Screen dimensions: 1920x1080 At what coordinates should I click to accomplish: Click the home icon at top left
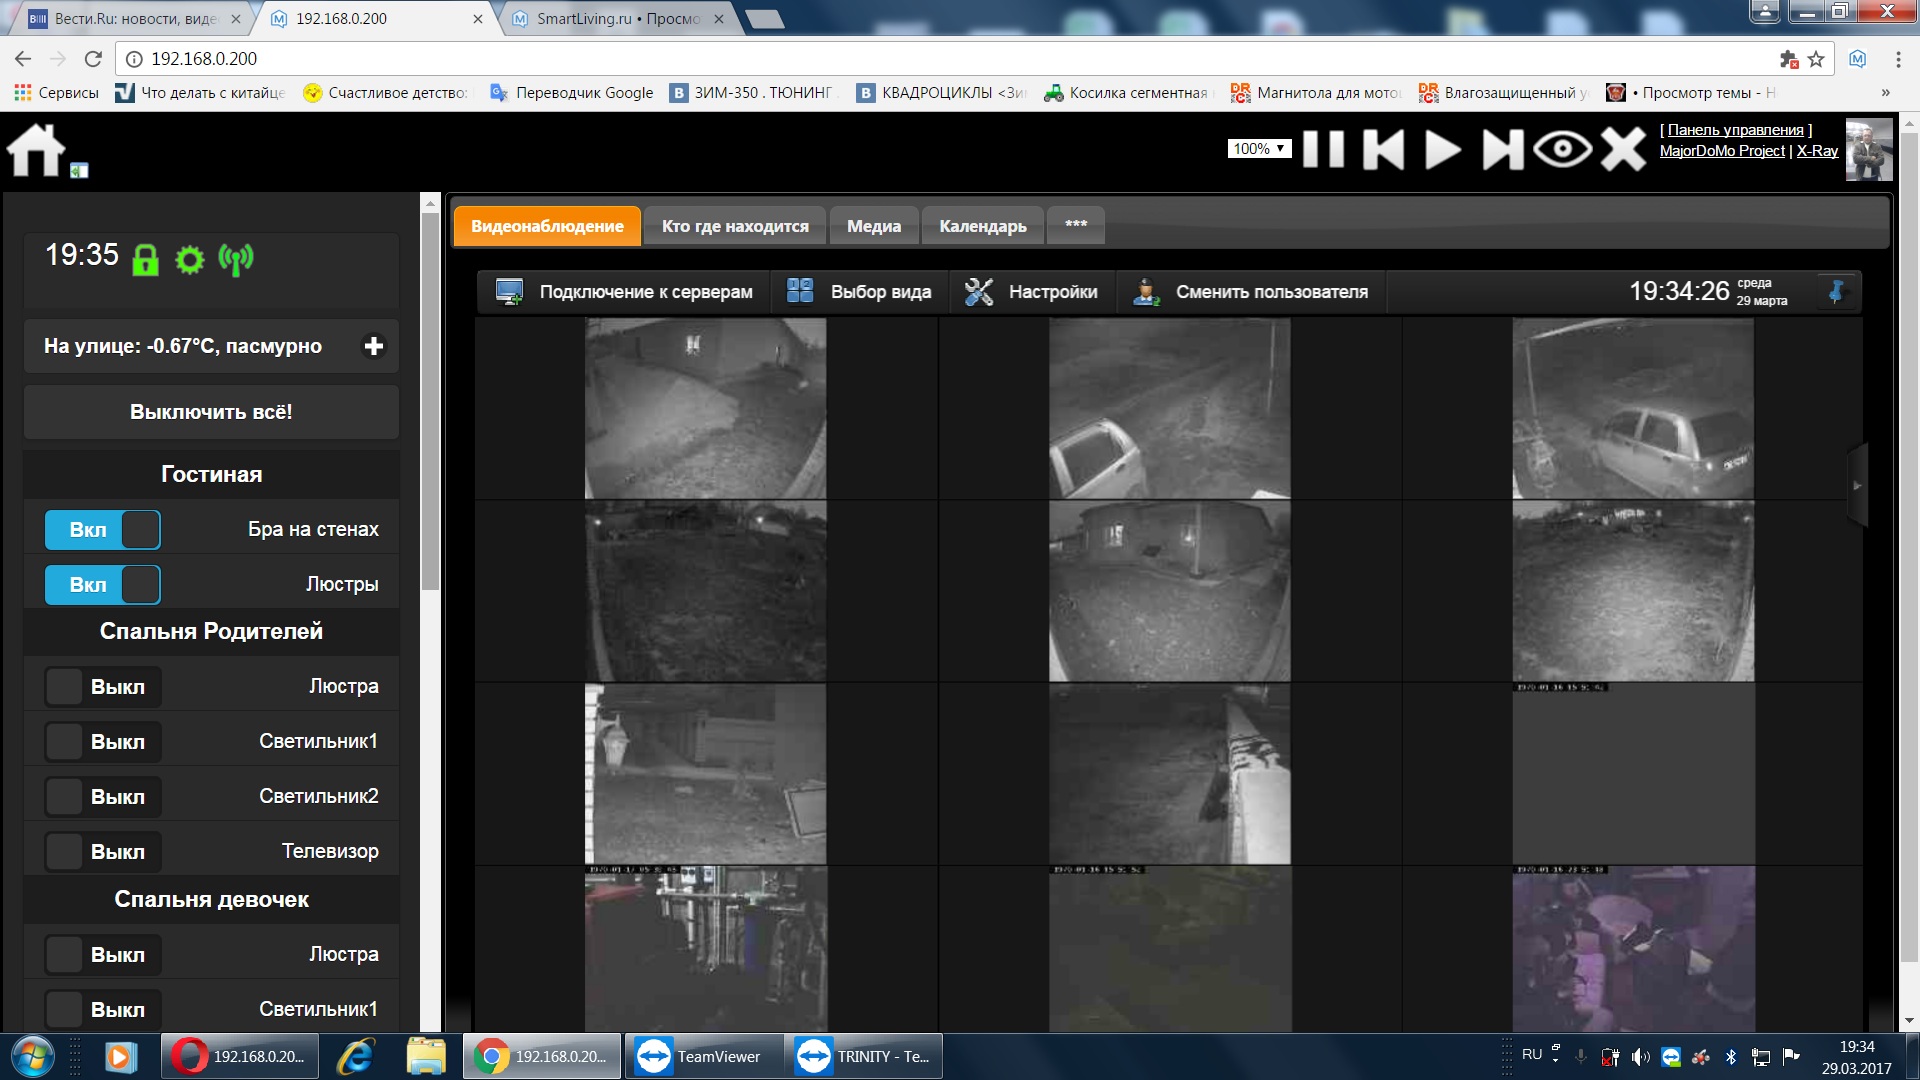36,151
